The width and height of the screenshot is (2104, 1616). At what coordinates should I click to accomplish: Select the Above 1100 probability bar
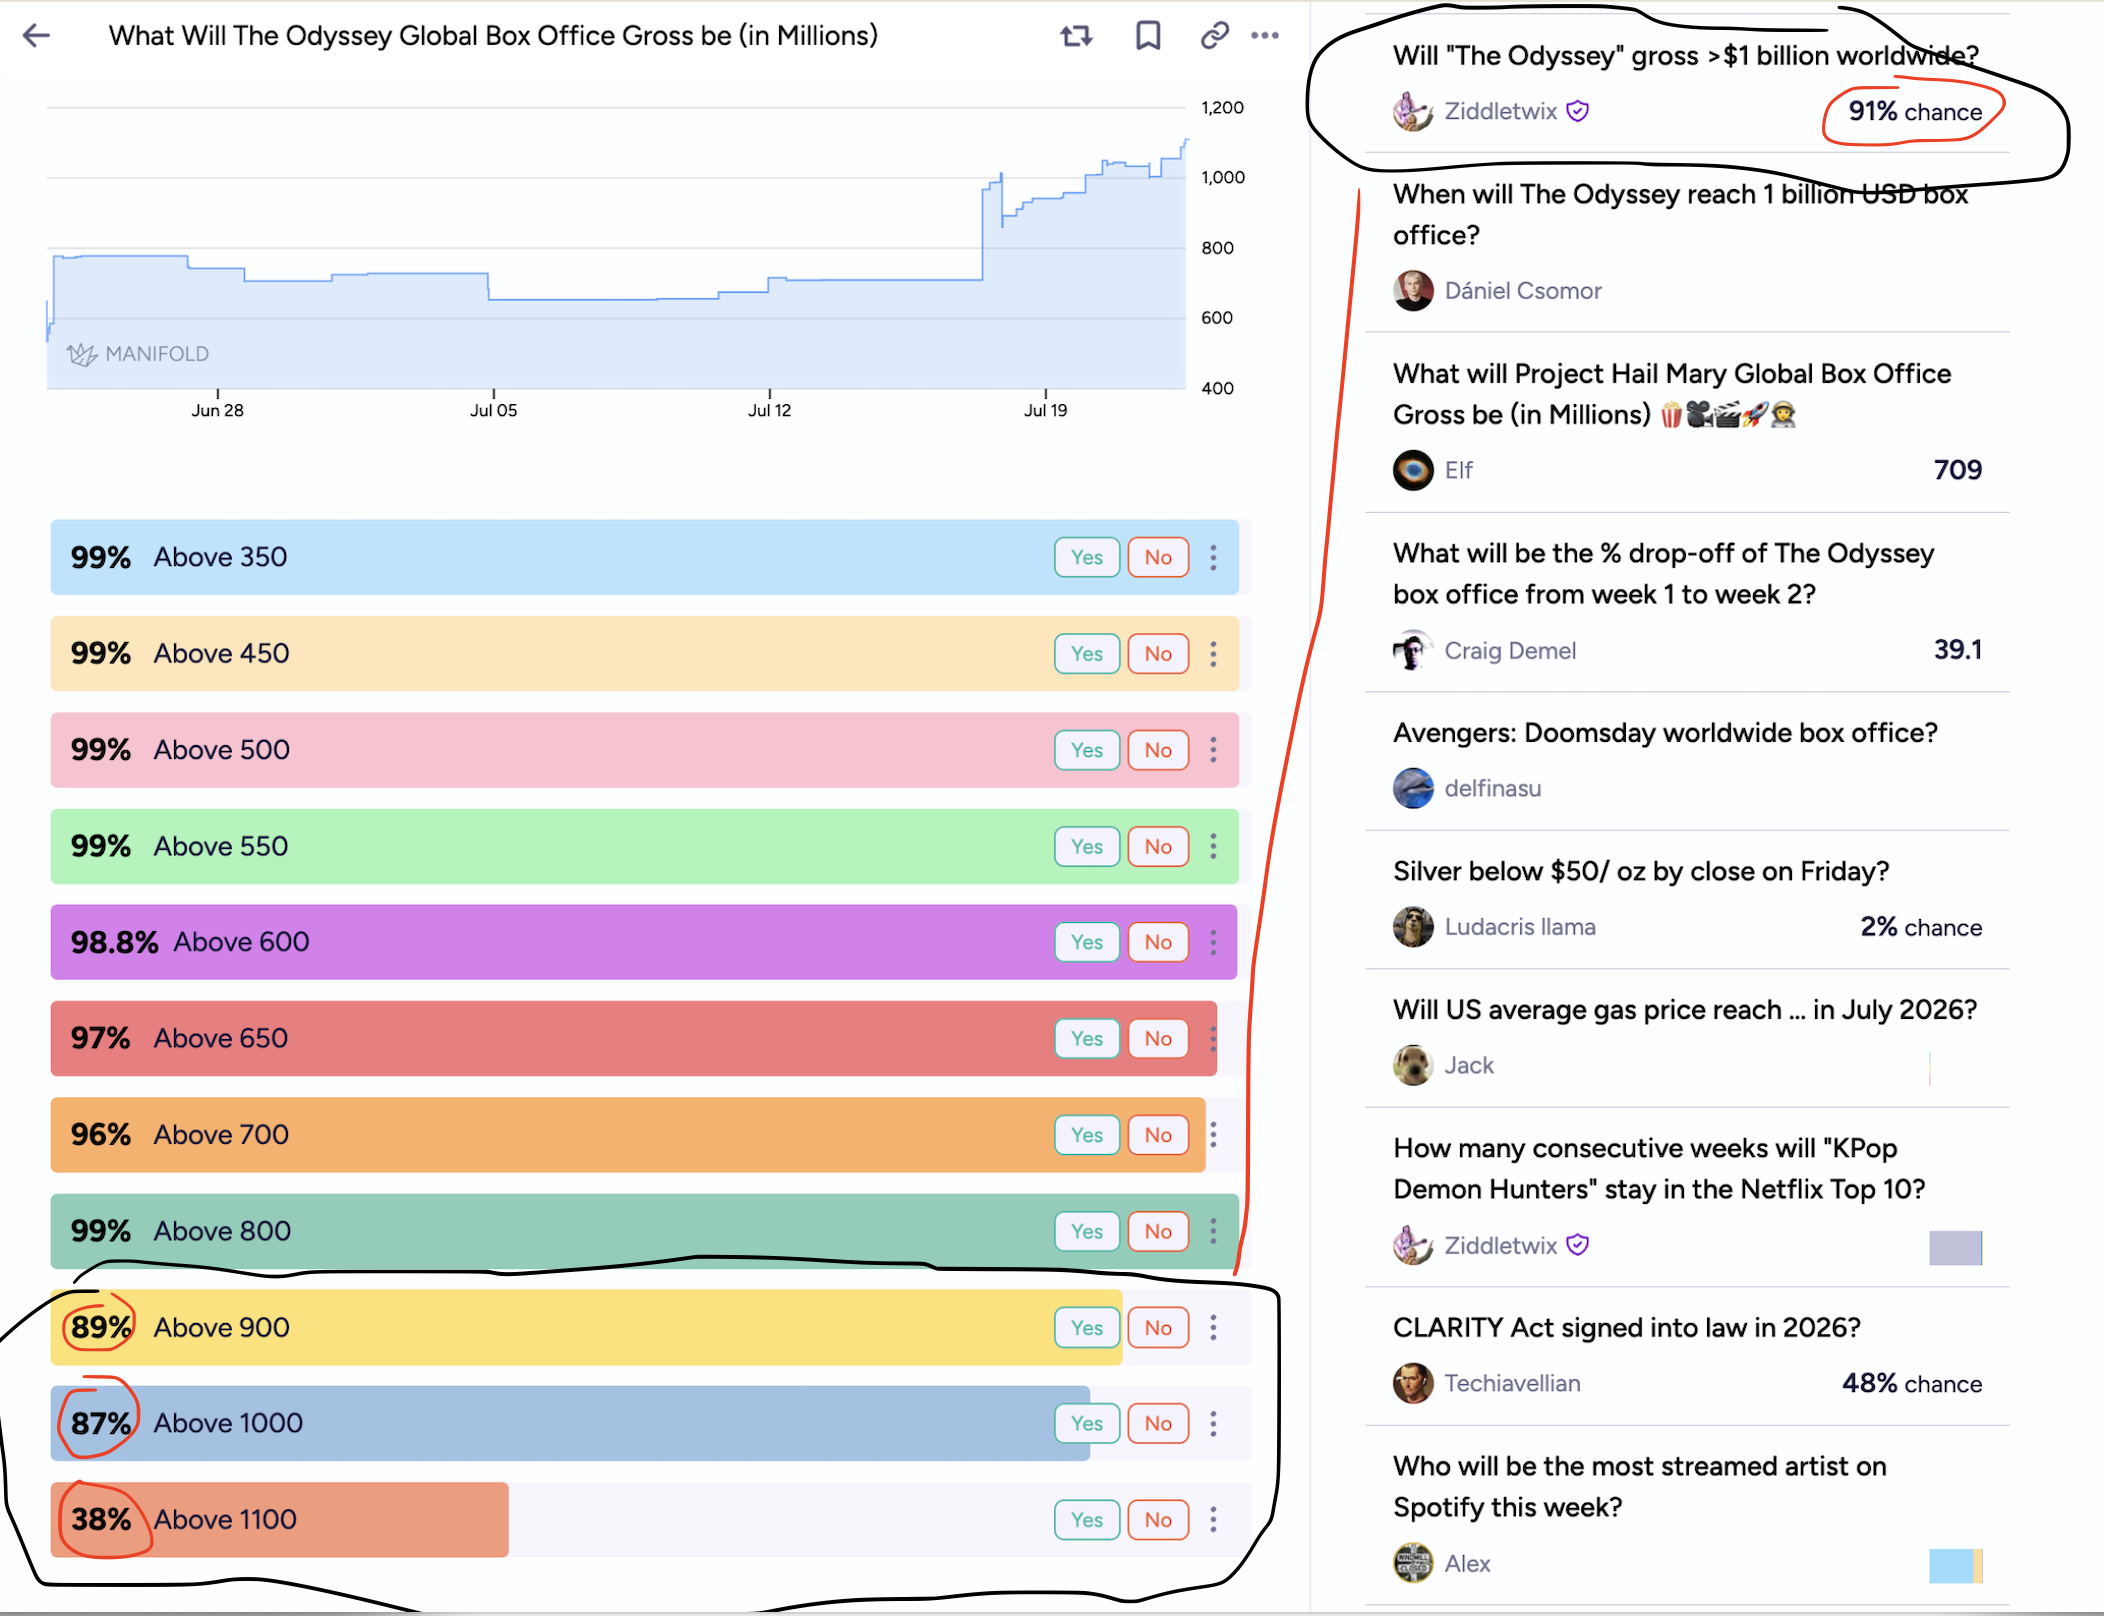pyautogui.click(x=650, y=1520)
